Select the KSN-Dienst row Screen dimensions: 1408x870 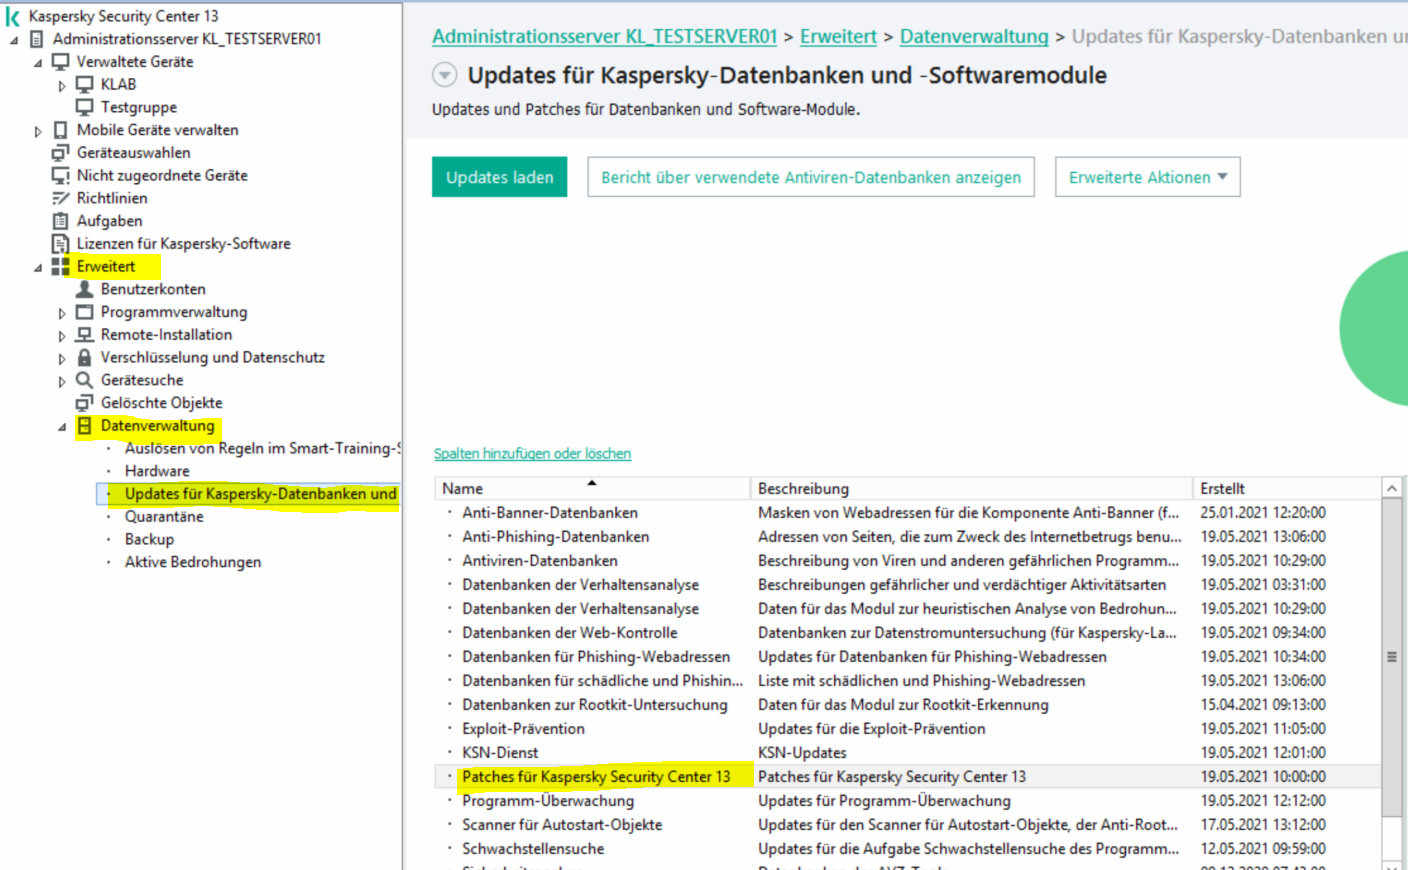908,753
